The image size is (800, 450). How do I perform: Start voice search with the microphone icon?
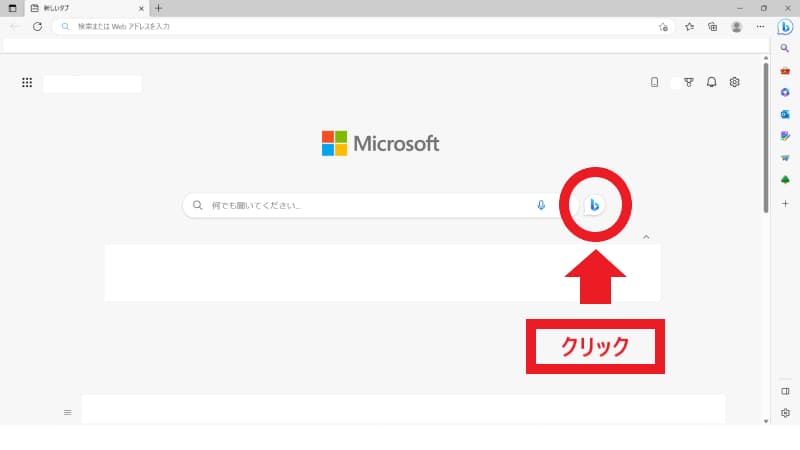tap(541, 205)
